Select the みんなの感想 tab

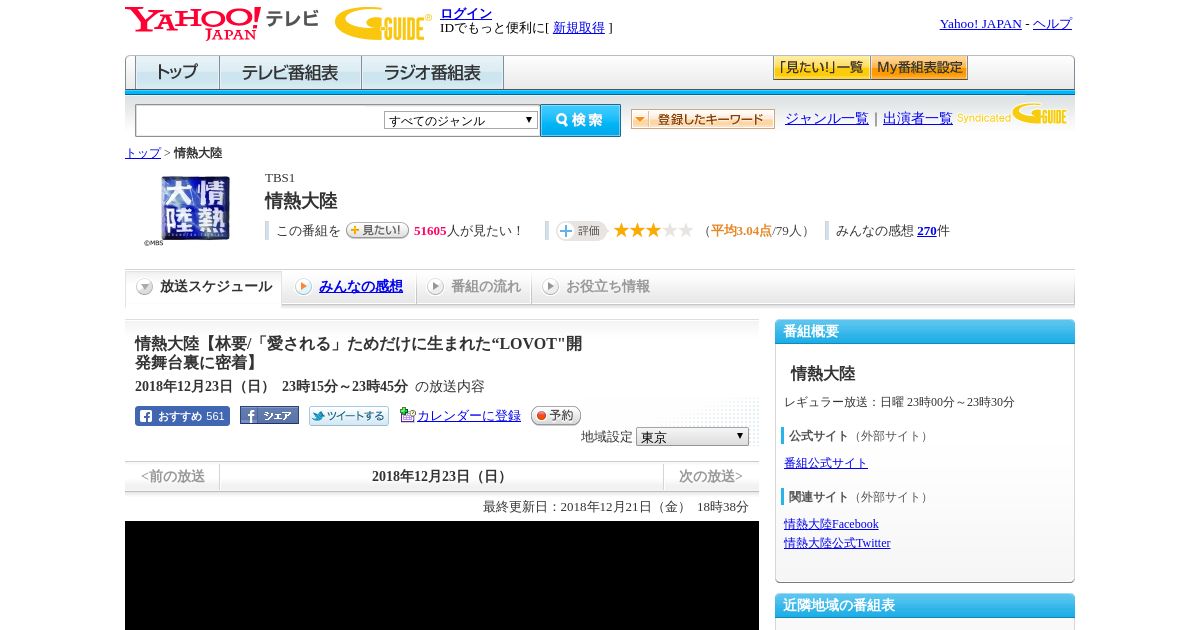(x=349, y=287)
